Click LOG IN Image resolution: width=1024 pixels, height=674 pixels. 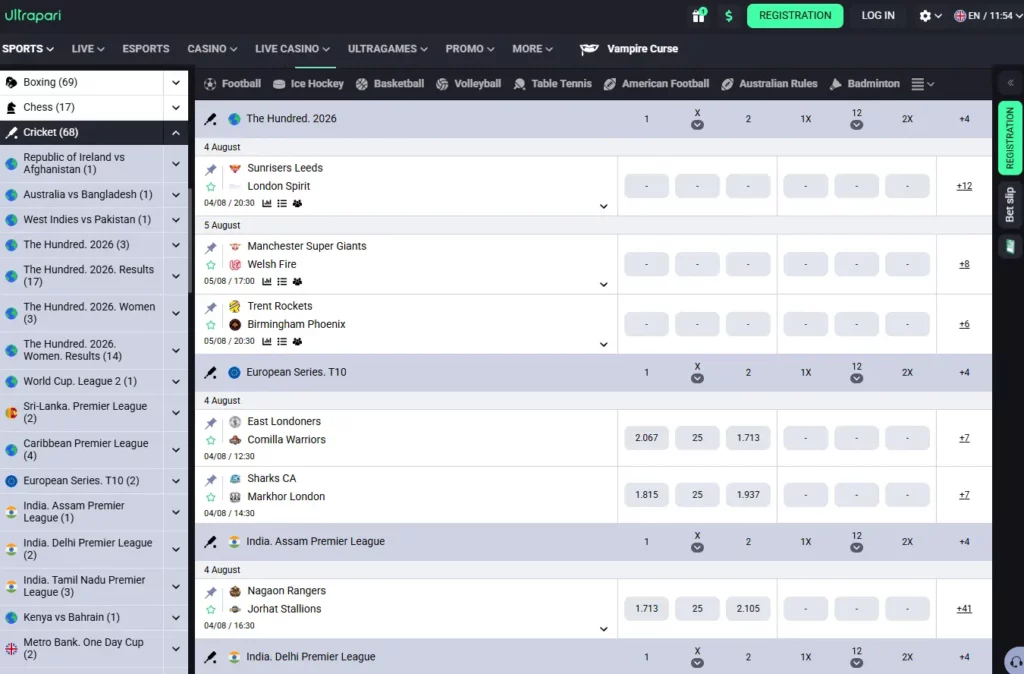[x=878, y=16]
